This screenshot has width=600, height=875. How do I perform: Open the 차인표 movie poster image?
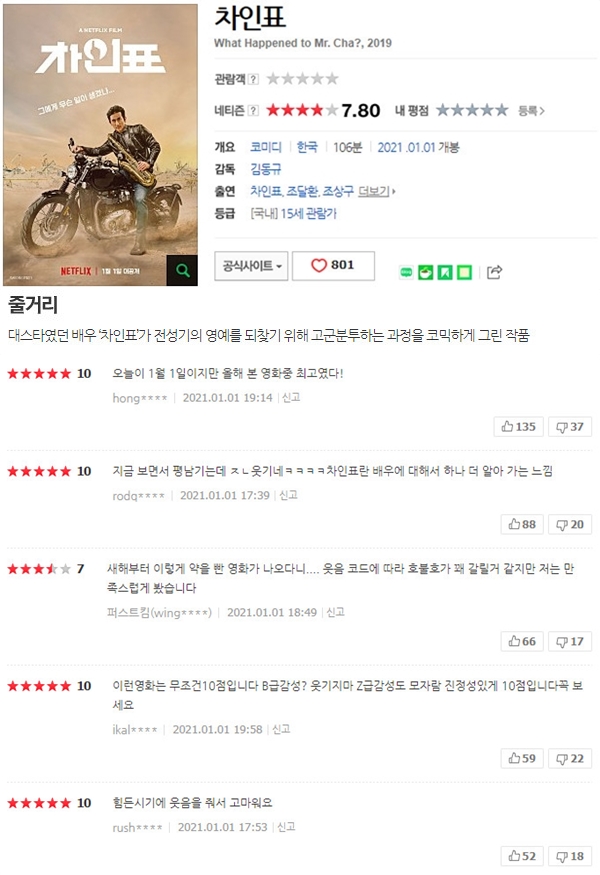tap(100, 145)
